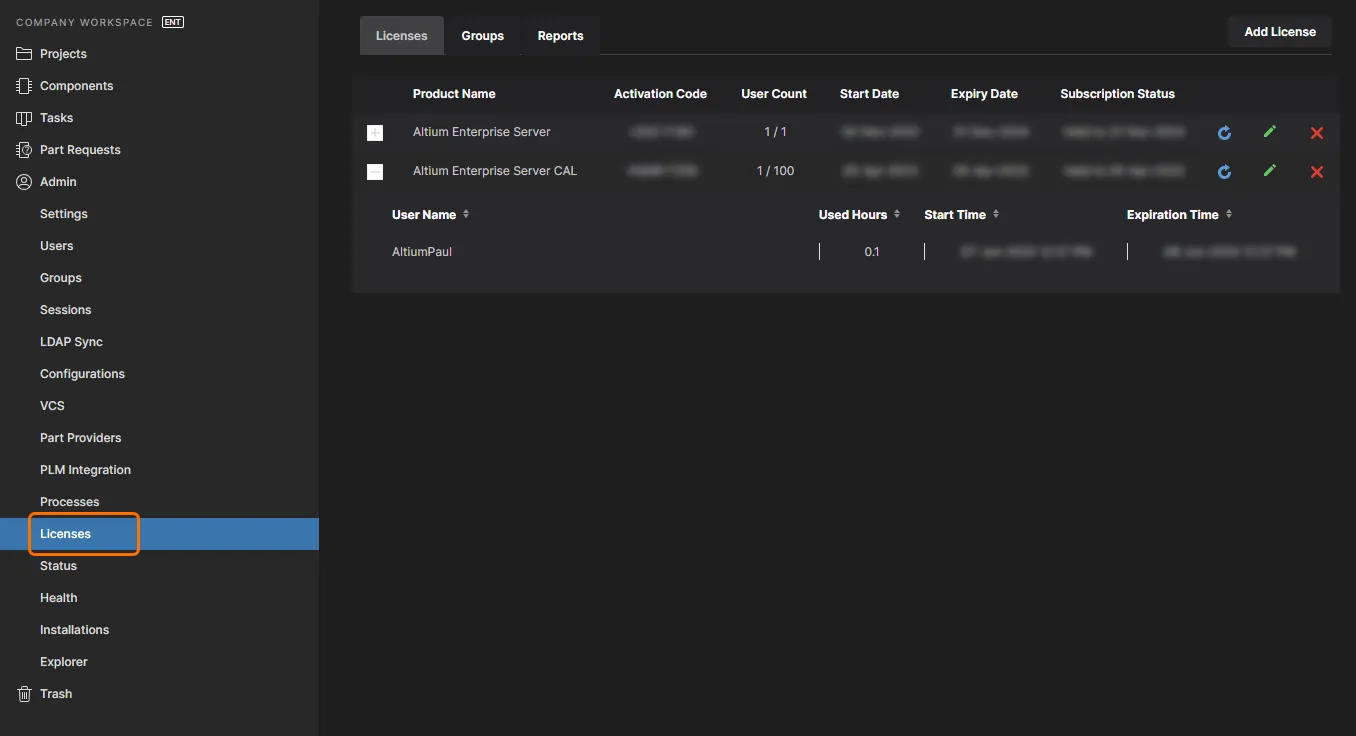Sort by User Name column arrows
1356x736 pixels.
pos(466,214)
